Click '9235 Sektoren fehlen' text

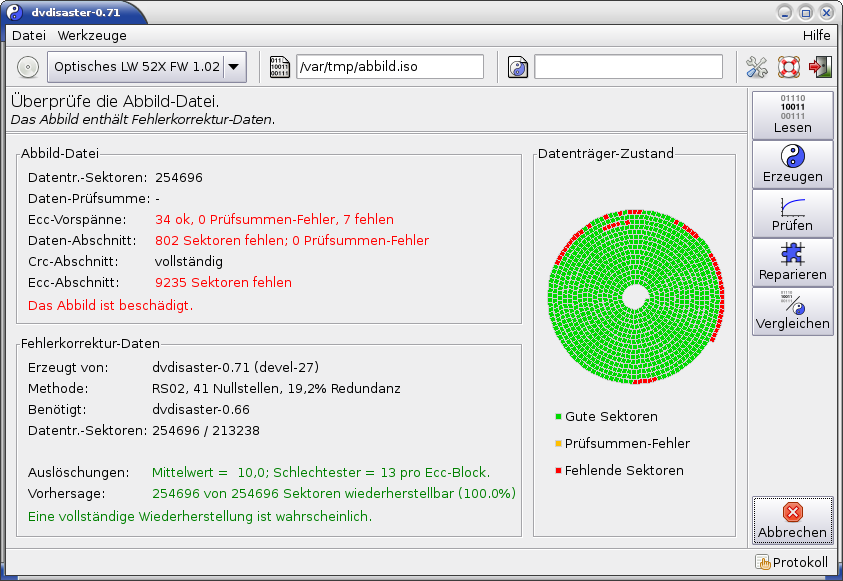point(223,282)
